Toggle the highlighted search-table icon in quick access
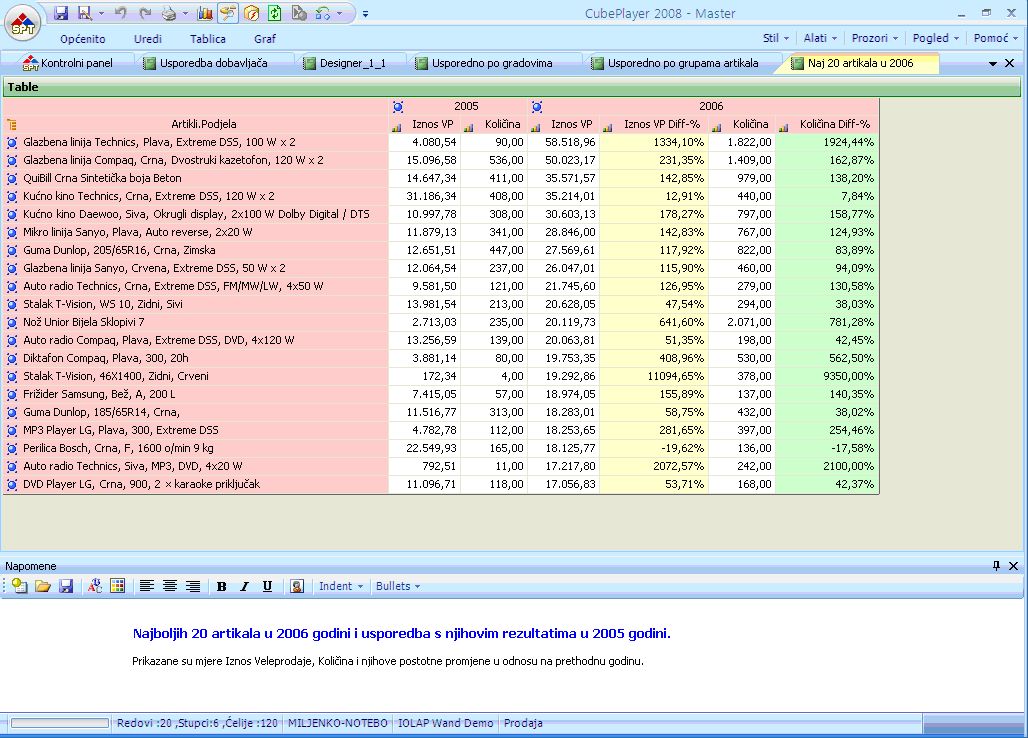 pos(227,13)
